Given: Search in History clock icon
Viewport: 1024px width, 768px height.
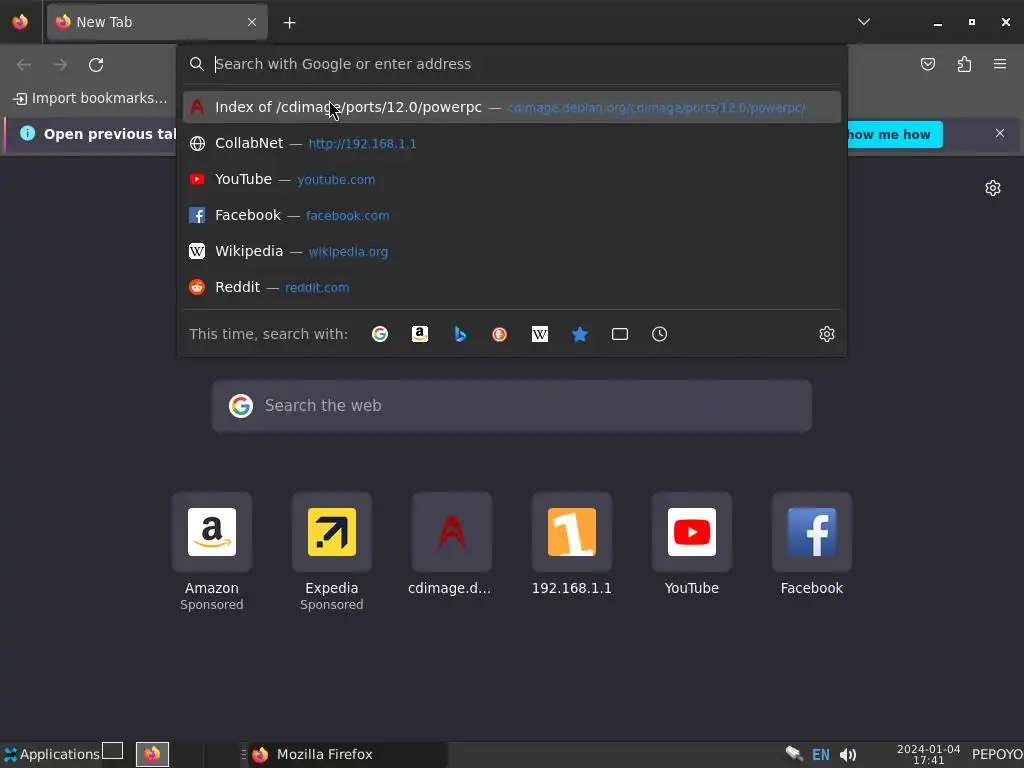Looking at the screenshot, I should (x=660, y=334).
